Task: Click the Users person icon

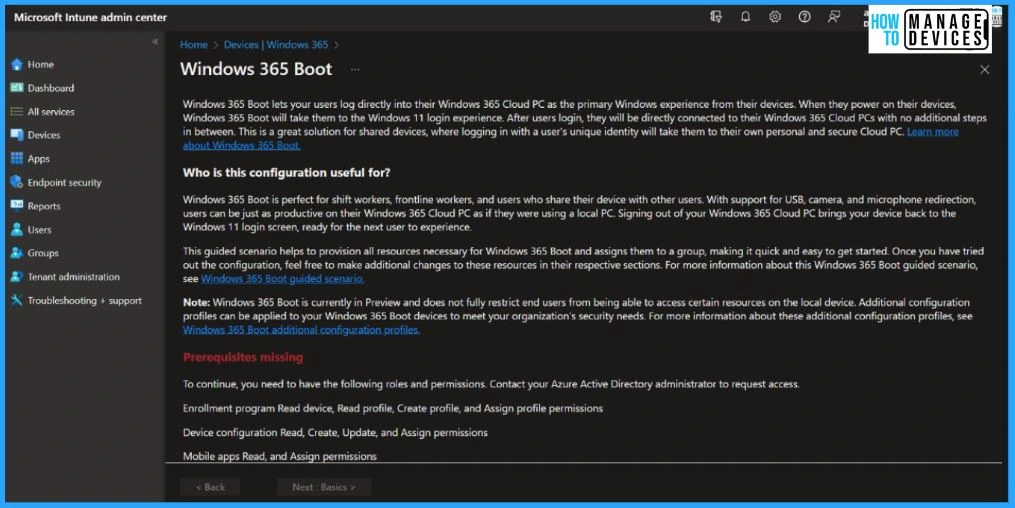Action: pyautogui.click(x=17, y=230)
